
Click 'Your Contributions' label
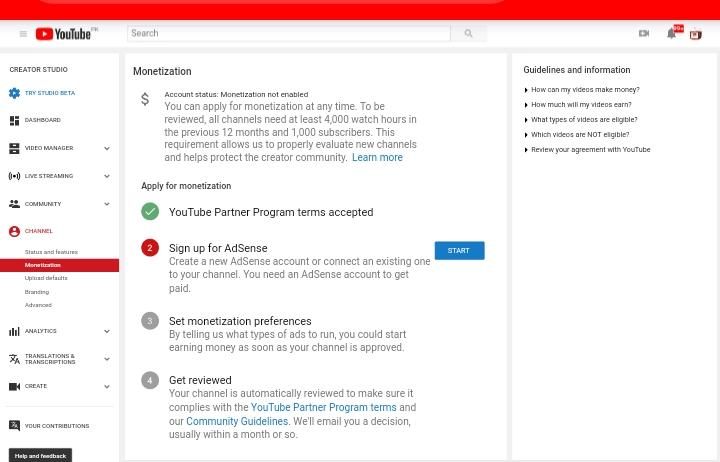[x=57, y=426]
